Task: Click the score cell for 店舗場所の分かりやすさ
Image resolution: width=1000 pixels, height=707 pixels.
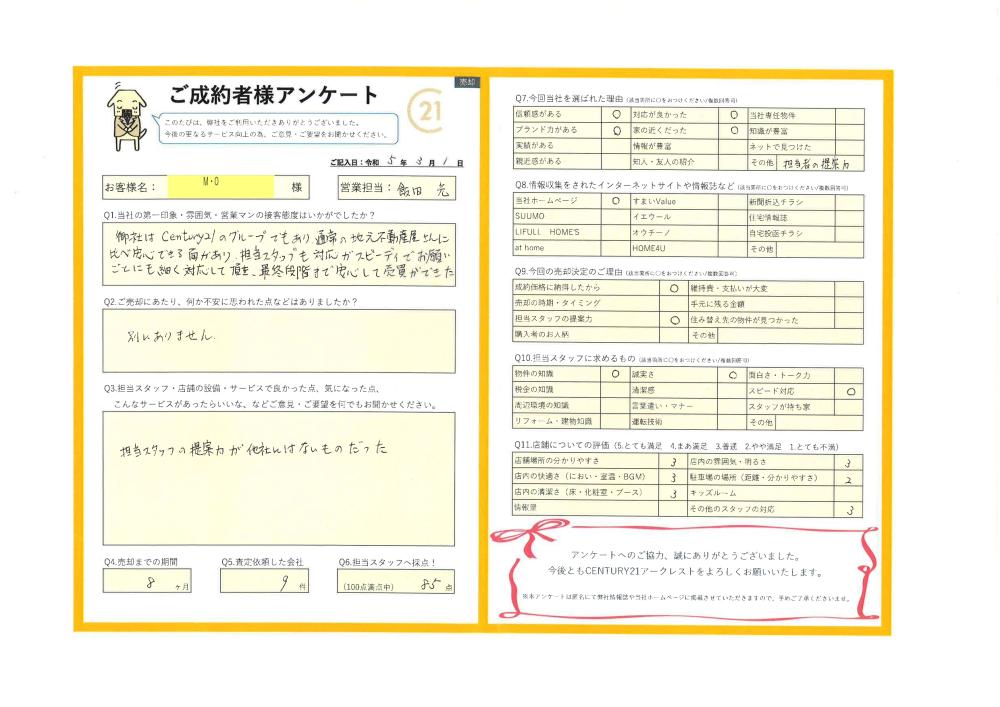Action: point(673,461)
